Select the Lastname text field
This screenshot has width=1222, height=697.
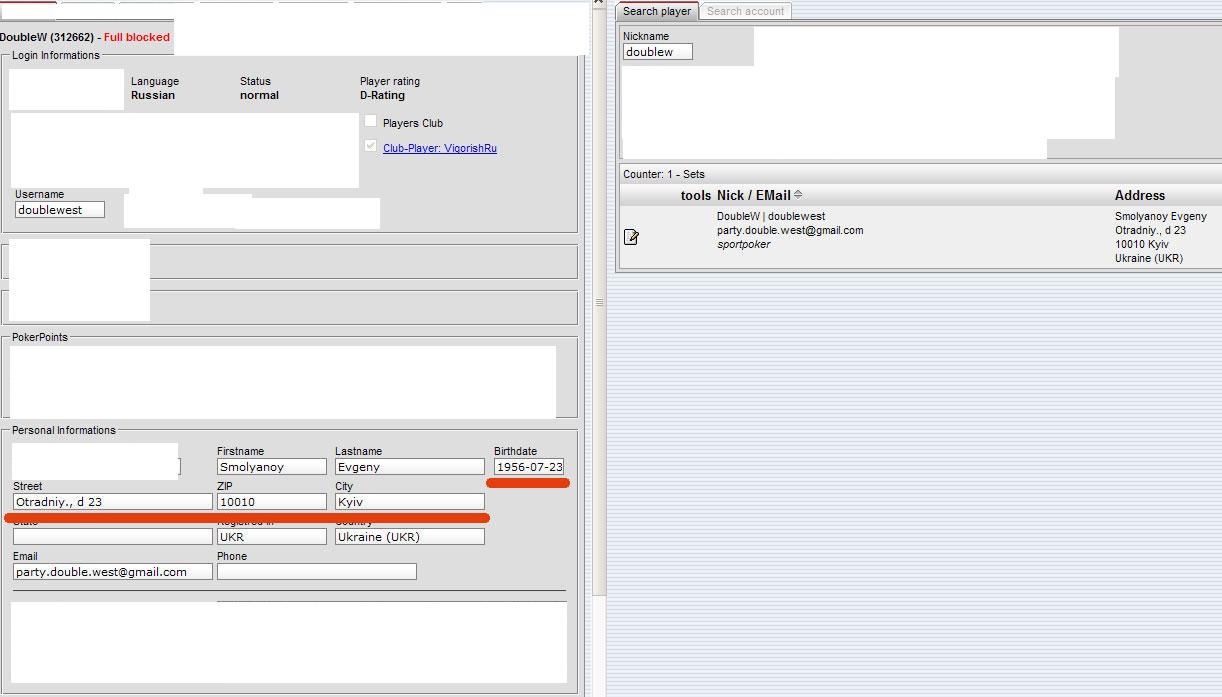pos(409,467)
